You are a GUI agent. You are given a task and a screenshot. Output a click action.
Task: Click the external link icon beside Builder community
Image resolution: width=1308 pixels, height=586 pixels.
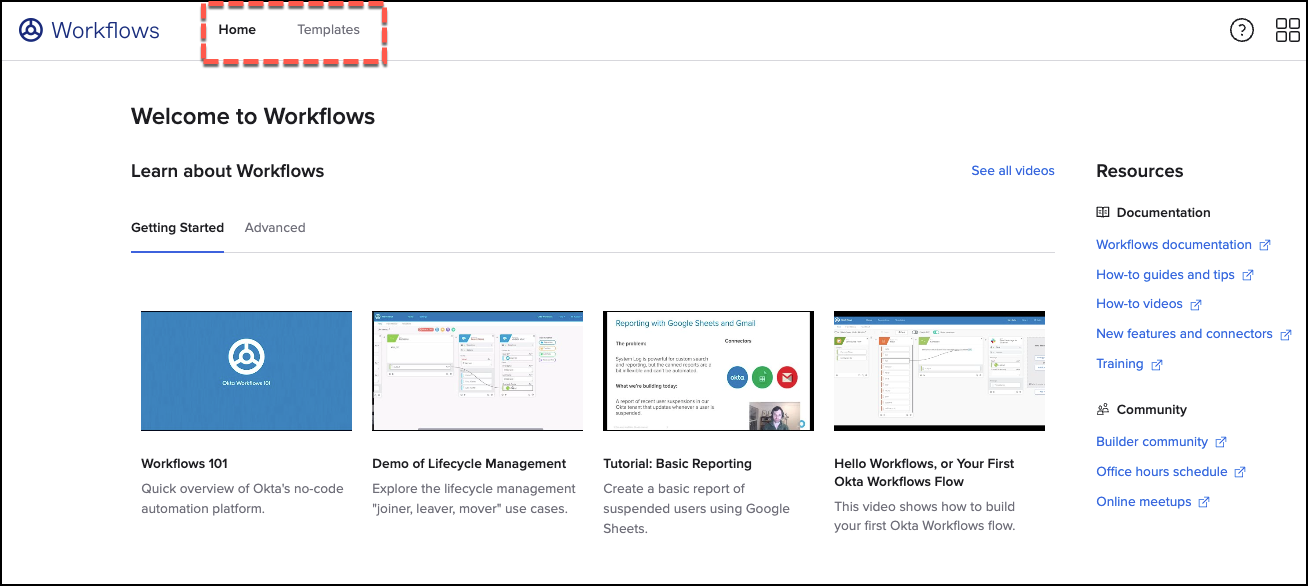coord(1222,441)
